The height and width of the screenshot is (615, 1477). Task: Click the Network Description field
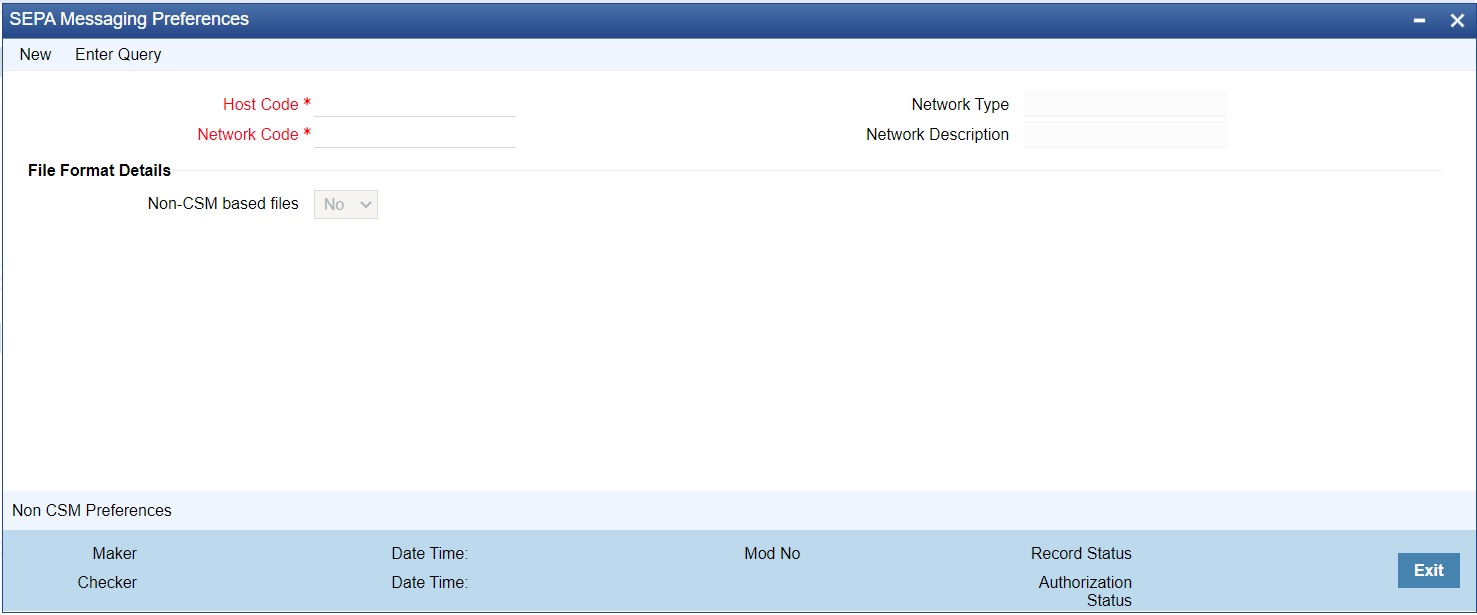point(1125,135)
